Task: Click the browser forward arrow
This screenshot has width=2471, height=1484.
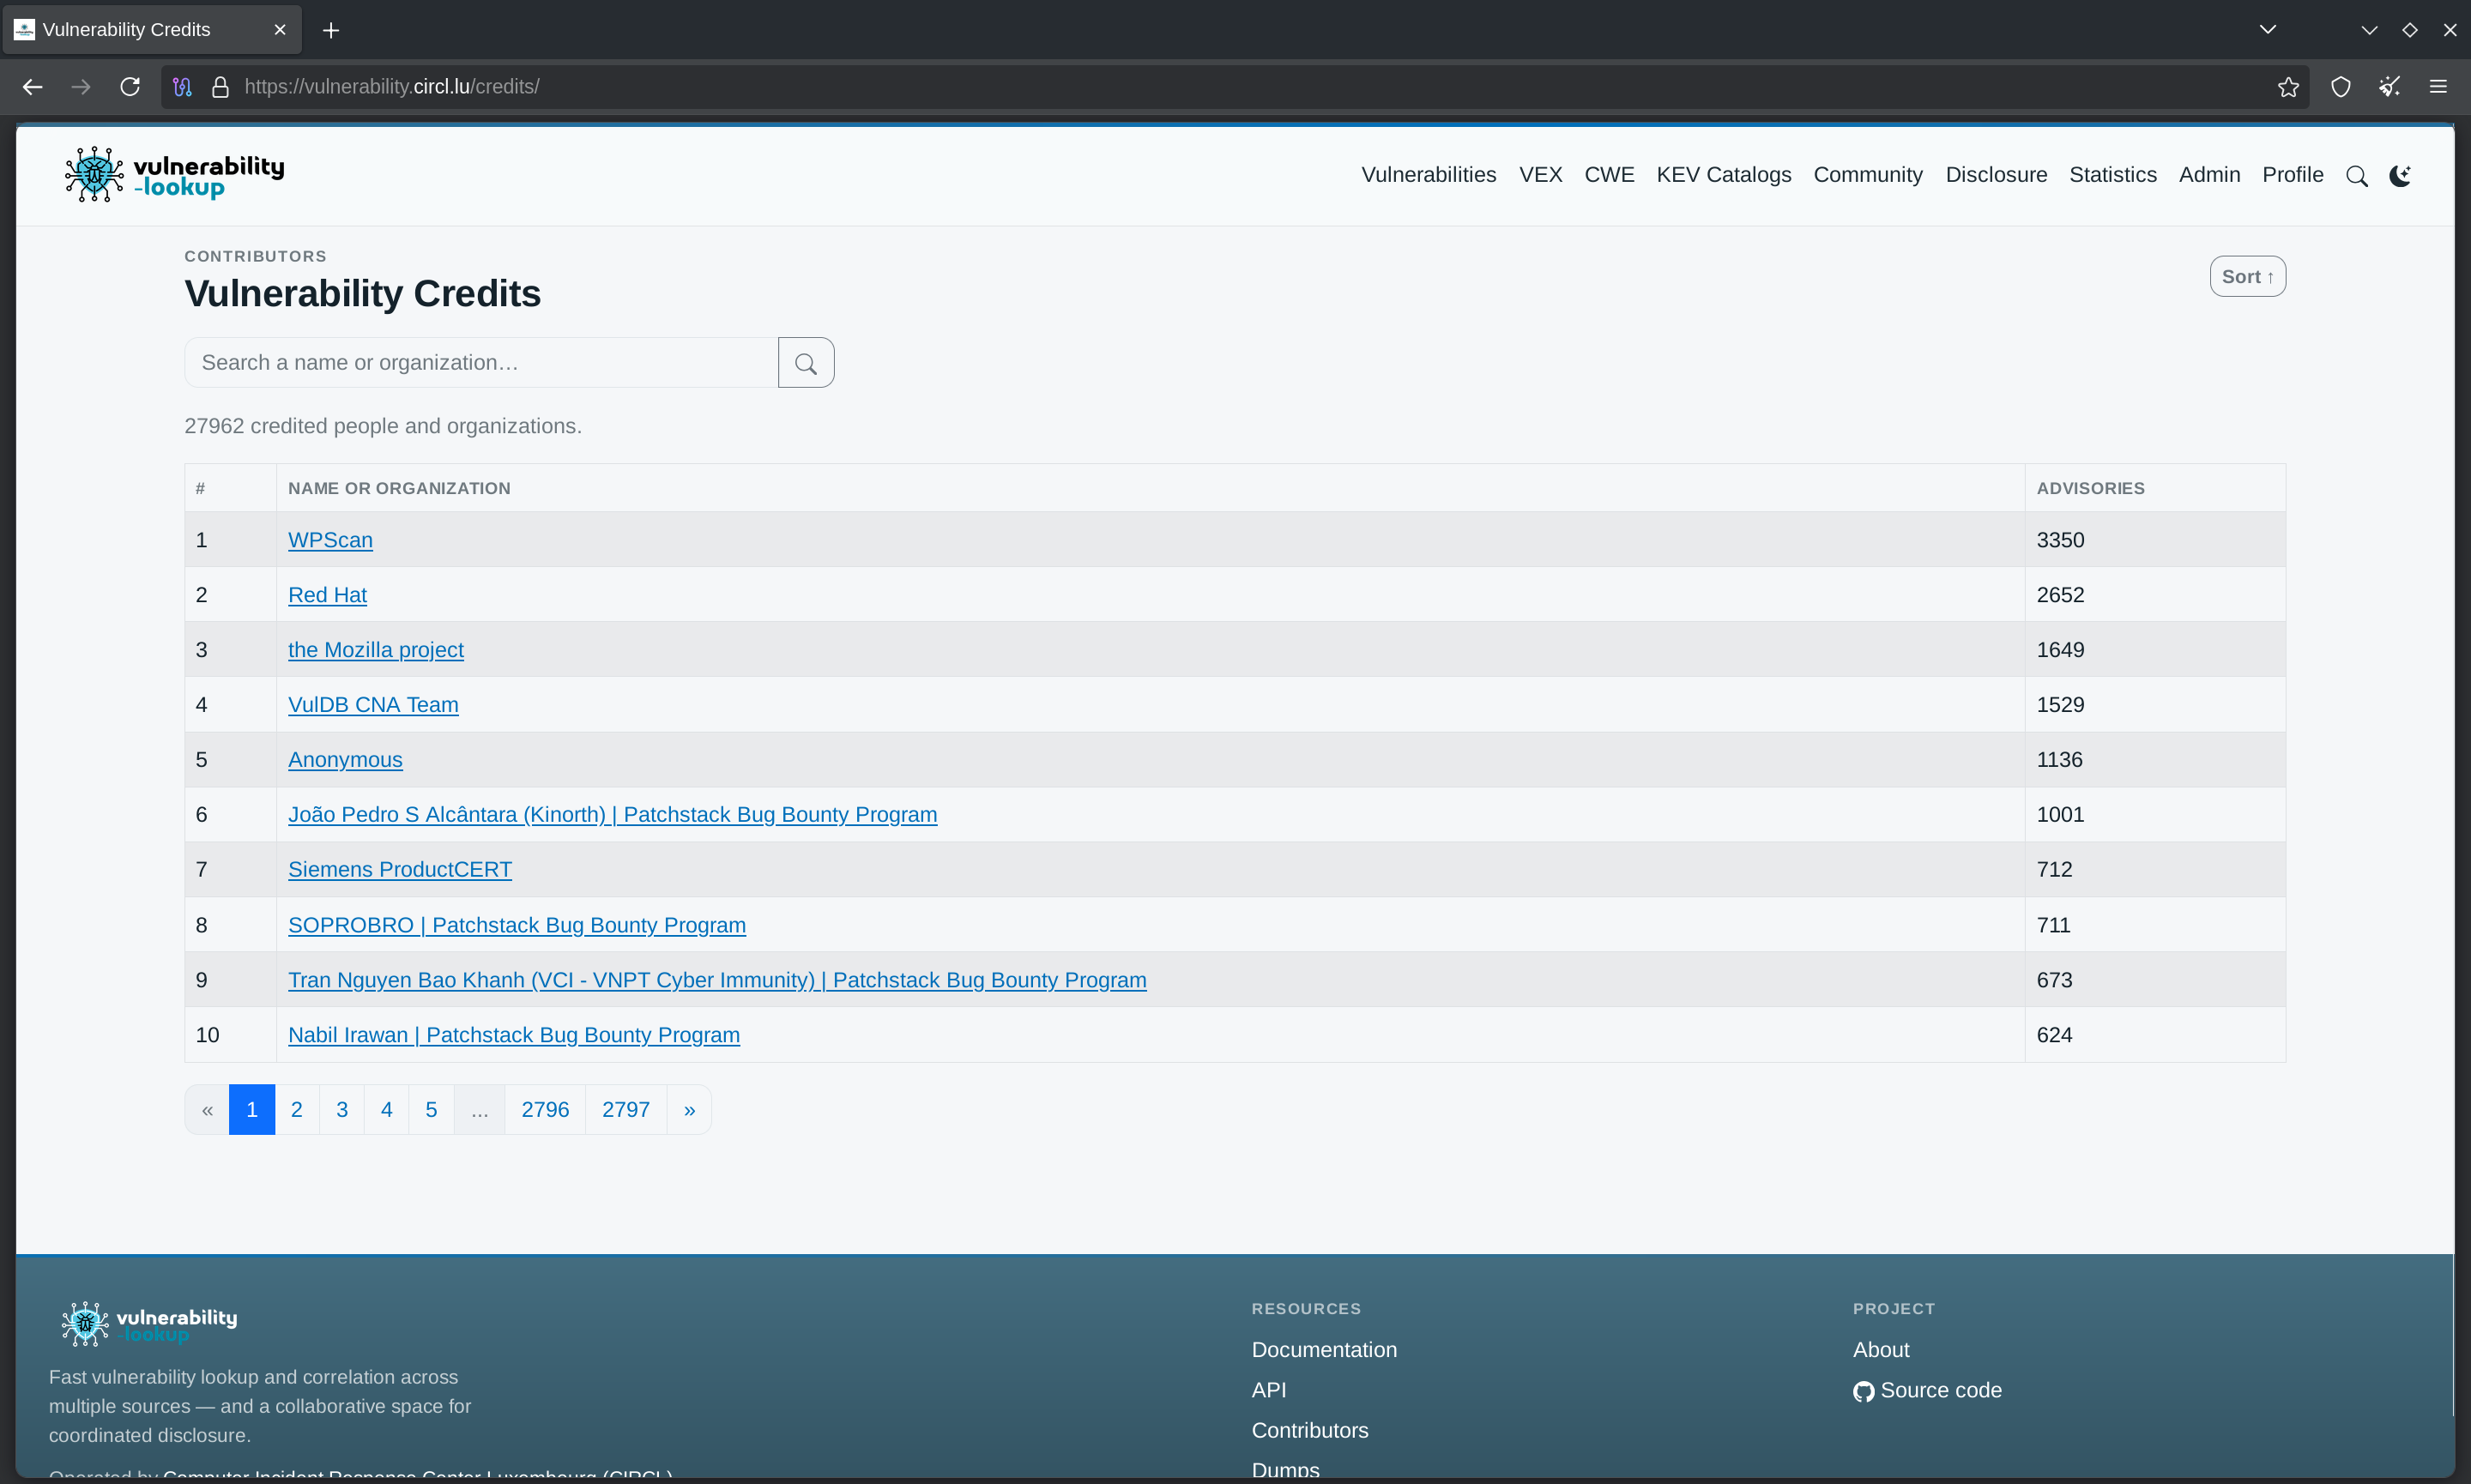Action: (x=81, y=87)
